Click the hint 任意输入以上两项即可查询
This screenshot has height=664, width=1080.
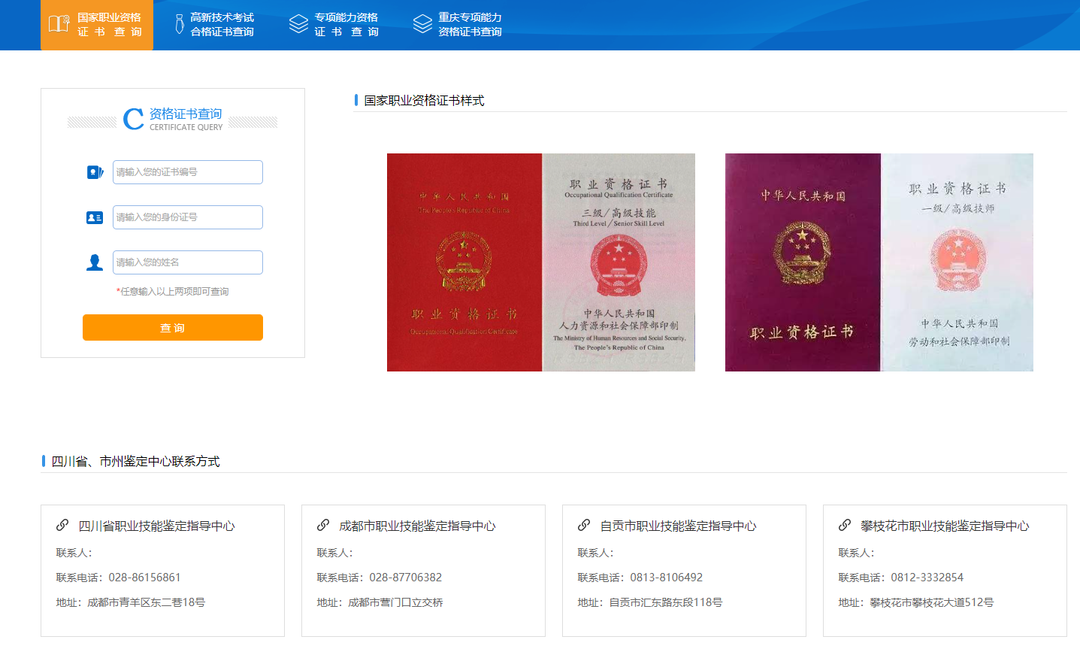(173, 292)
